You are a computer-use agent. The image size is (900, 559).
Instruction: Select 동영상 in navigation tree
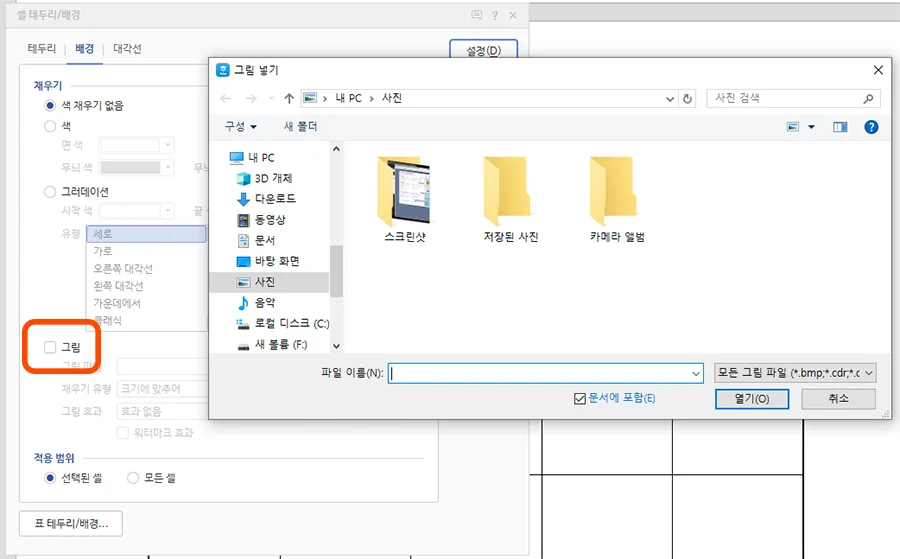(x=261, y=219)
